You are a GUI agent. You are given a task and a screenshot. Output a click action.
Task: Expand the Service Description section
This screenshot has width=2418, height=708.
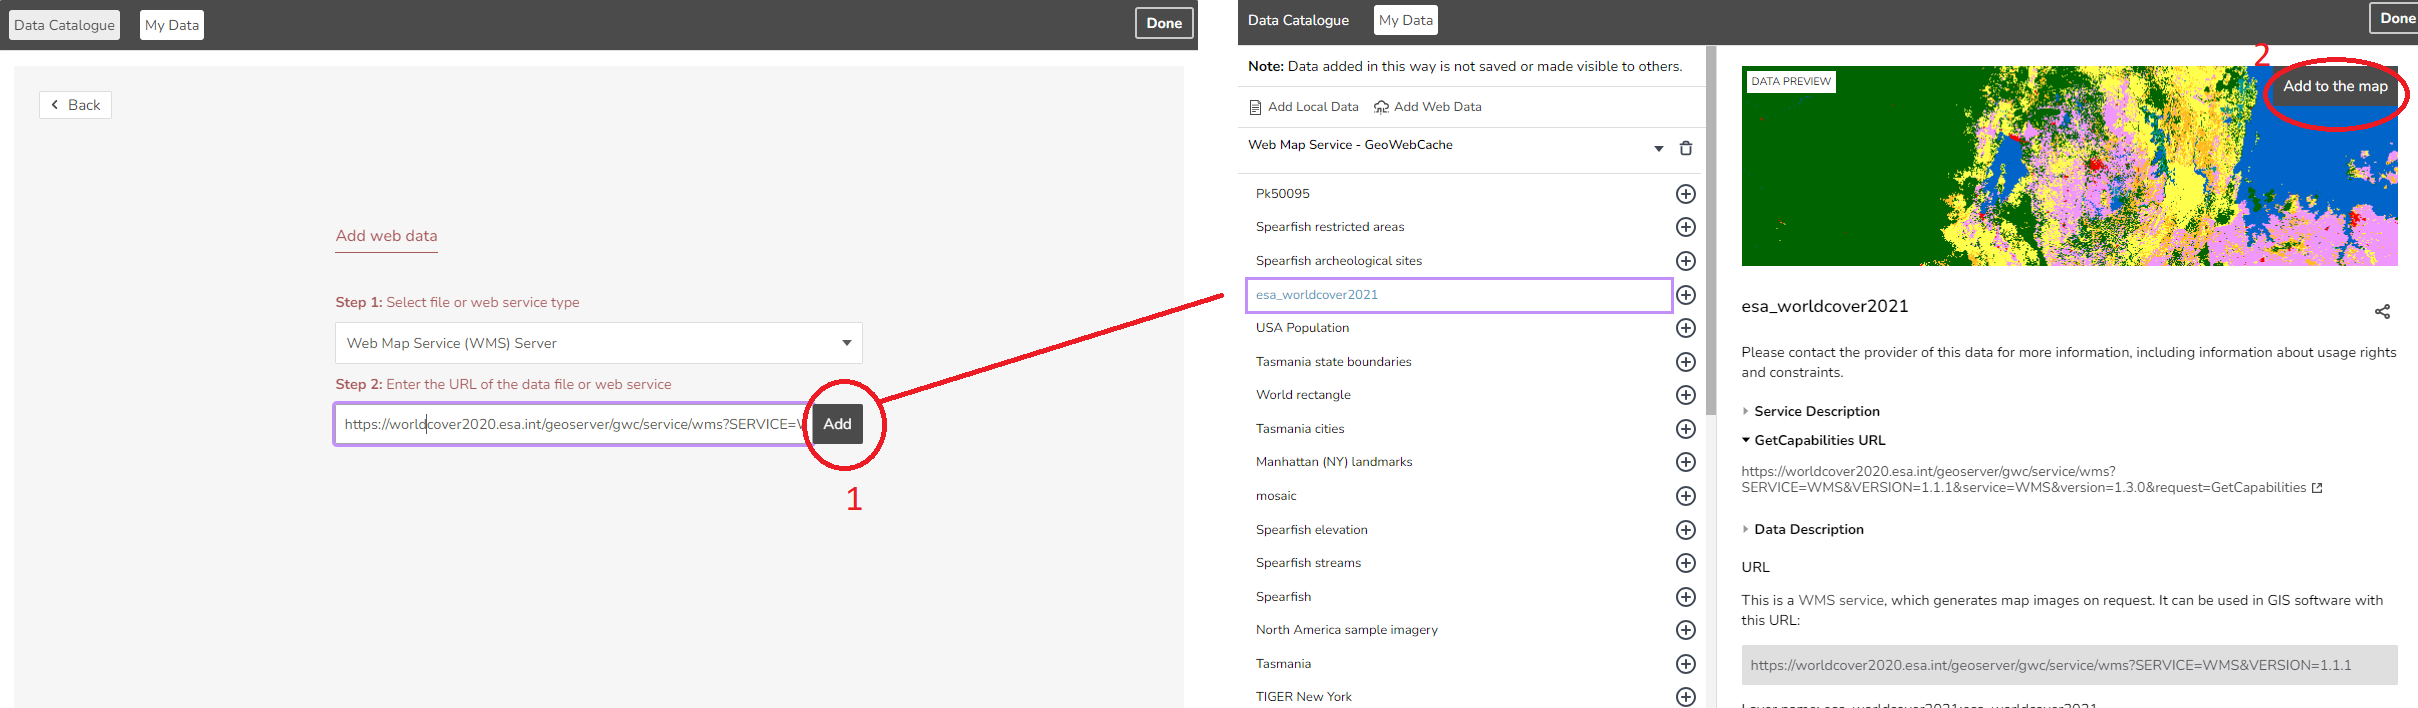click(x=1816, y=411)
